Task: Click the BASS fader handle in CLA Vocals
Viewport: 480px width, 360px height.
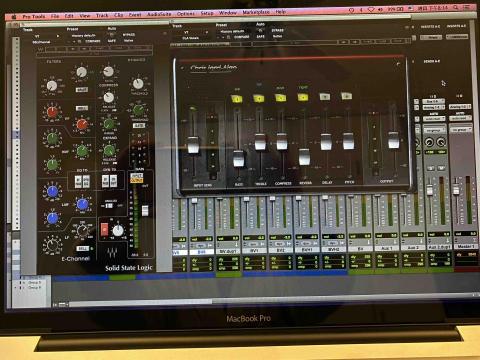Action: coord(239,158)
